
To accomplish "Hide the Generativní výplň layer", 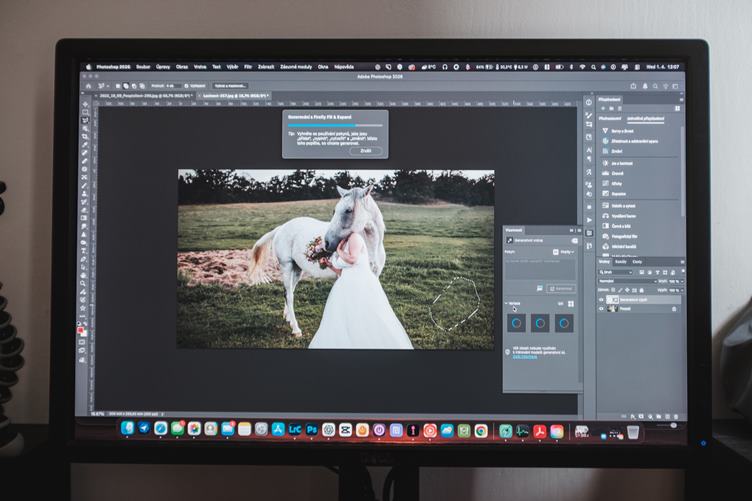I will pos(601,299).
